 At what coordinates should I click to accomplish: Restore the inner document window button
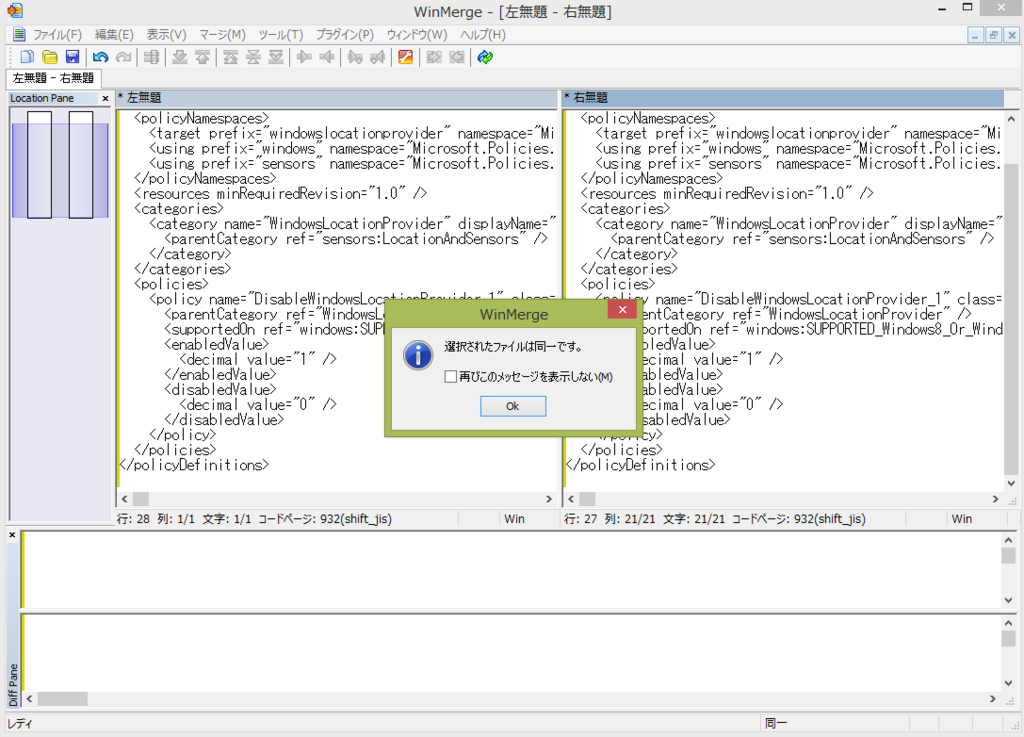pos(993,35)
